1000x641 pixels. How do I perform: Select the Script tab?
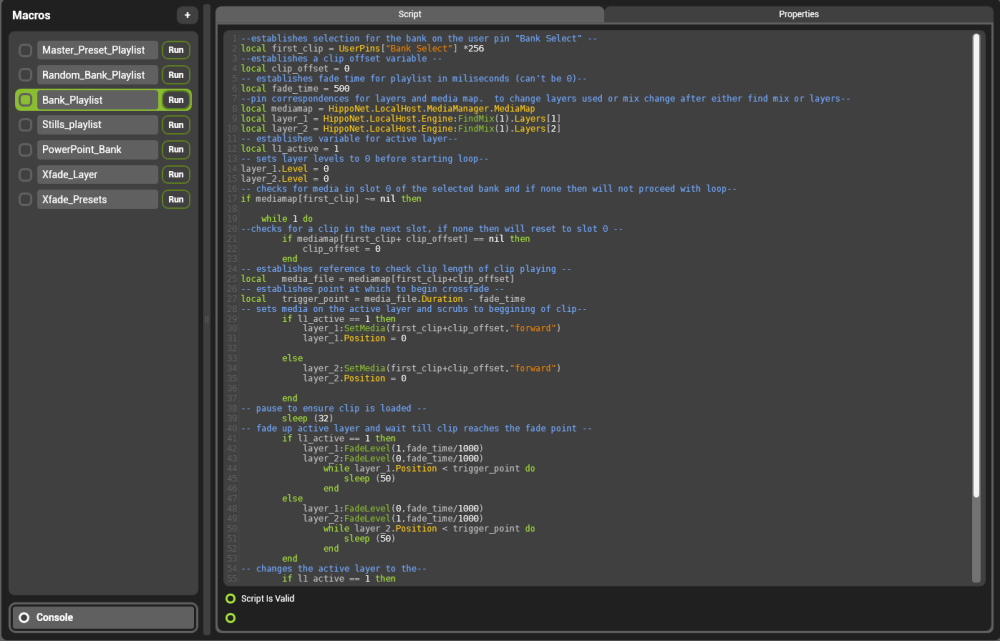tap(410, 14)
